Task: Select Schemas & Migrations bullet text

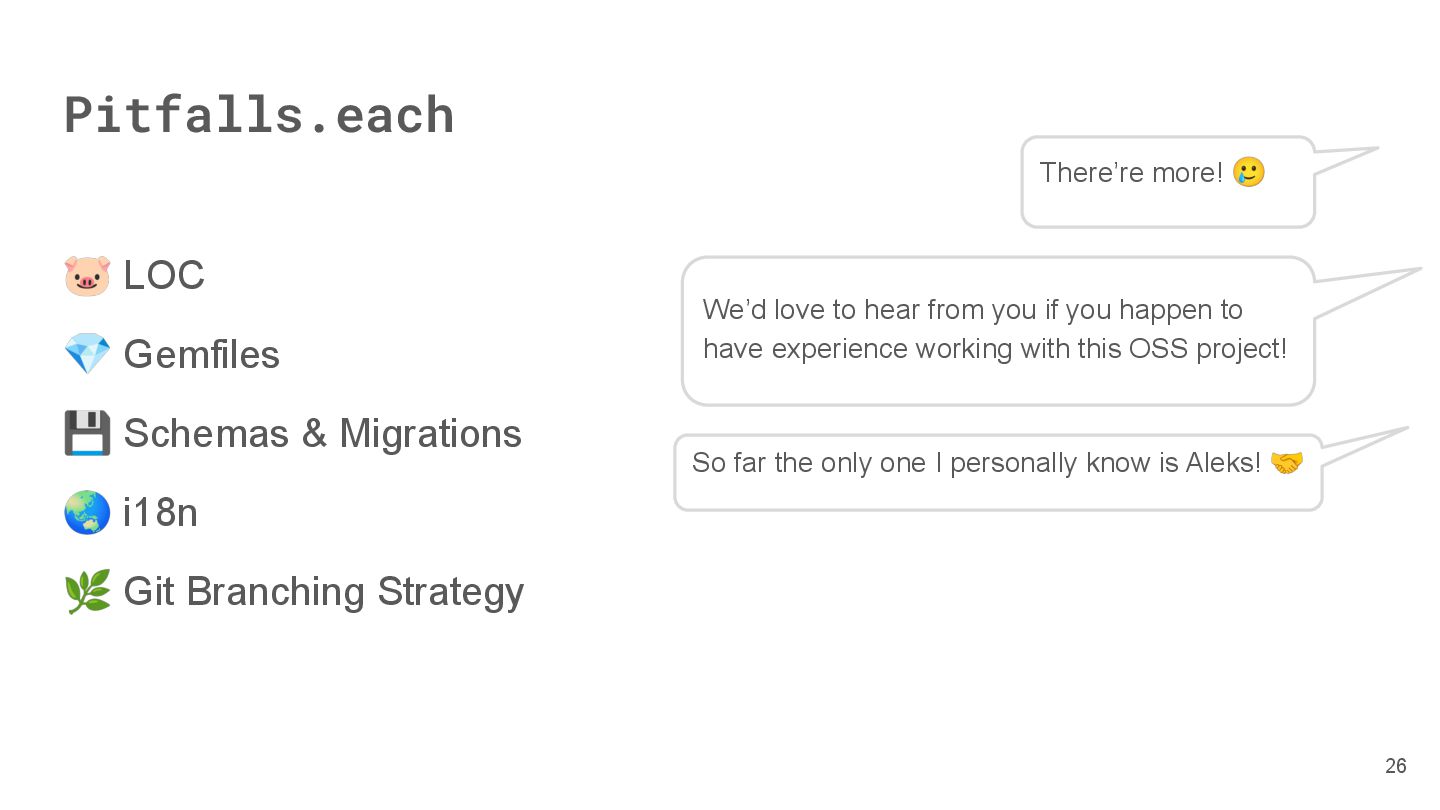Action: [322, 433]
